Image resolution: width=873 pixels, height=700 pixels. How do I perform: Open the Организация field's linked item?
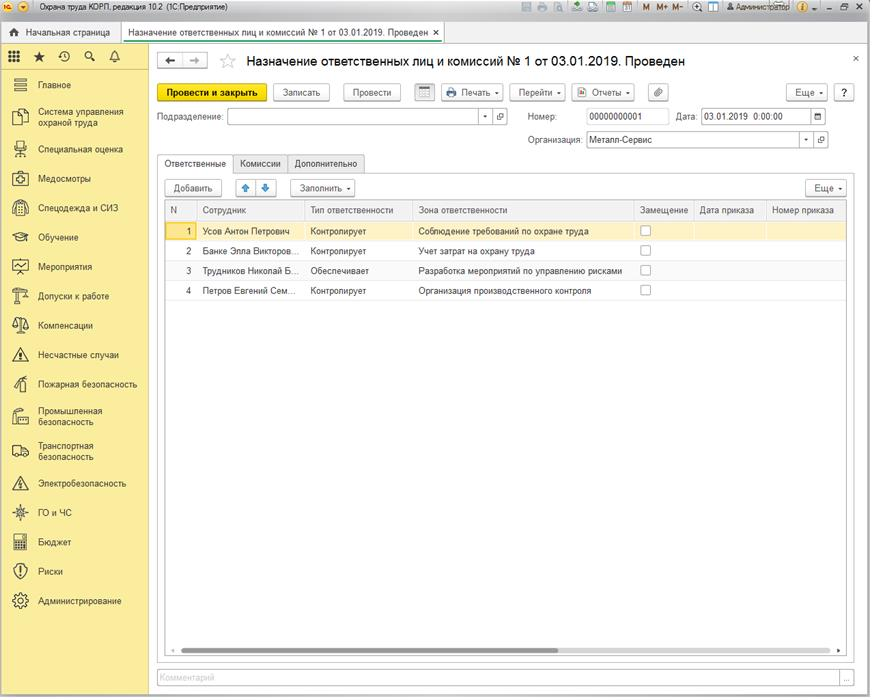click(x=822, y=140)
